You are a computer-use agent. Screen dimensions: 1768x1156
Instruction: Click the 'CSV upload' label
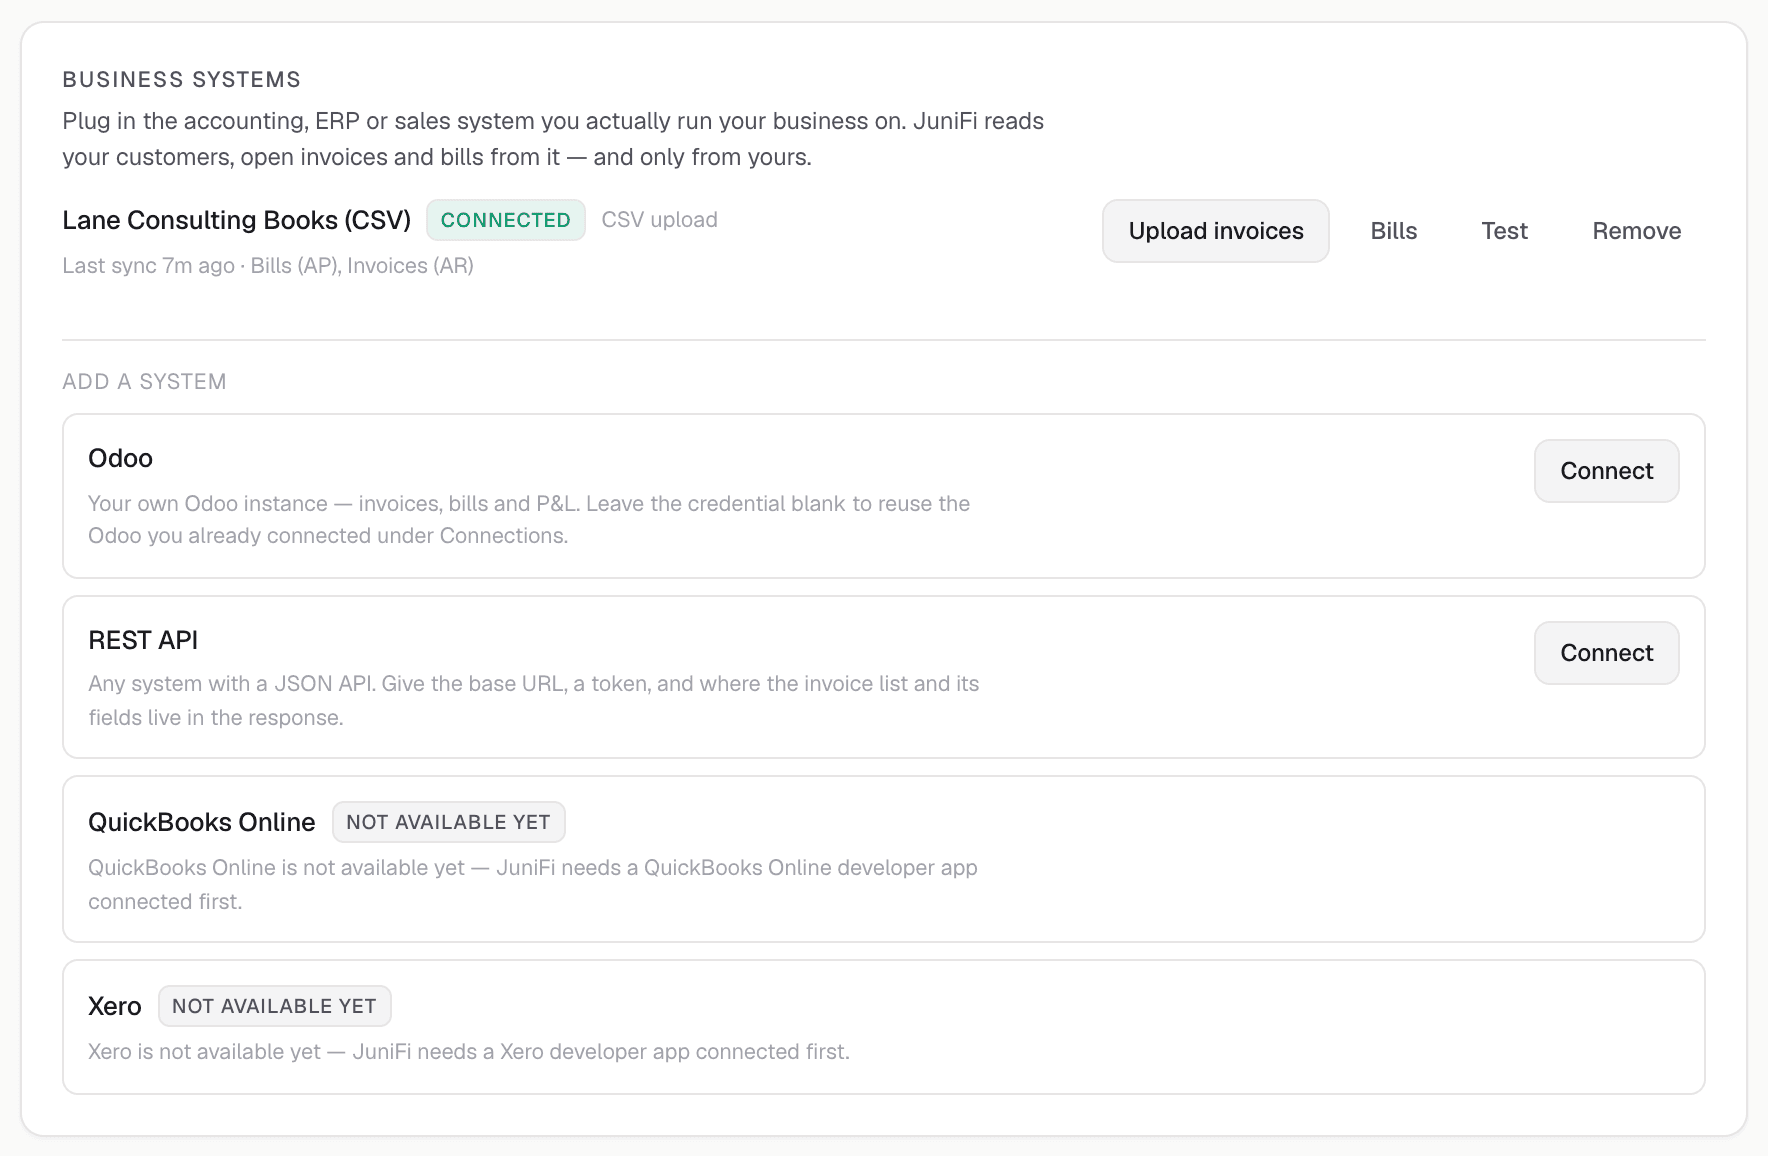click(x=659, y=220)
